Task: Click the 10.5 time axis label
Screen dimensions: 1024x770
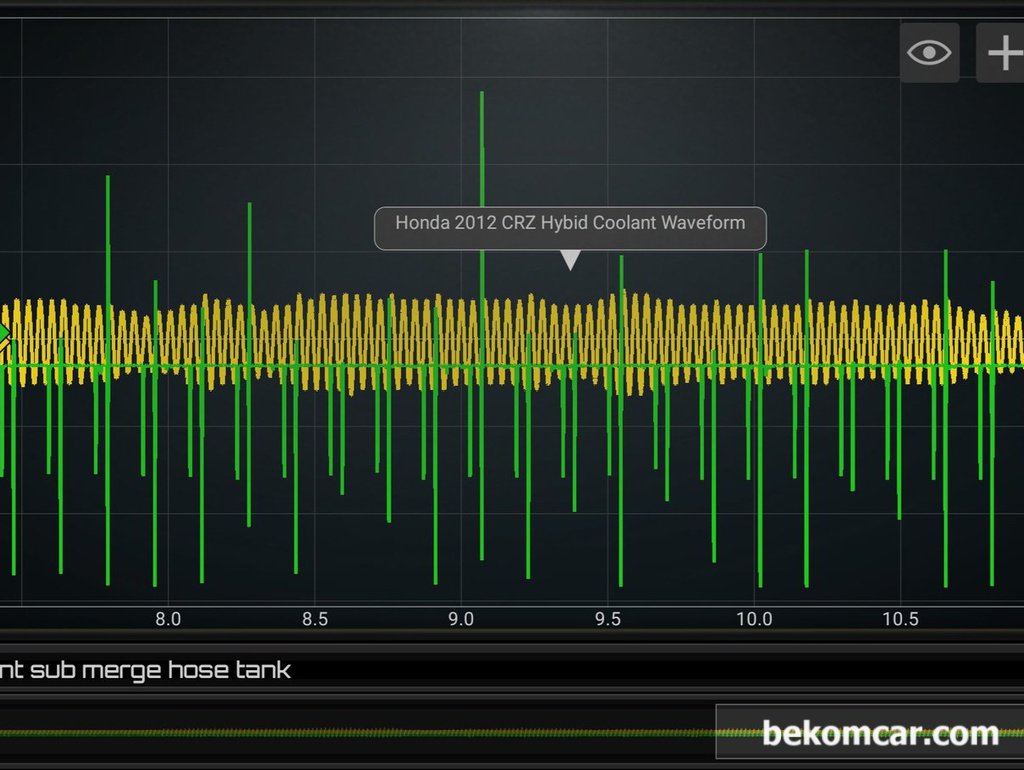Action: (900, 619)
